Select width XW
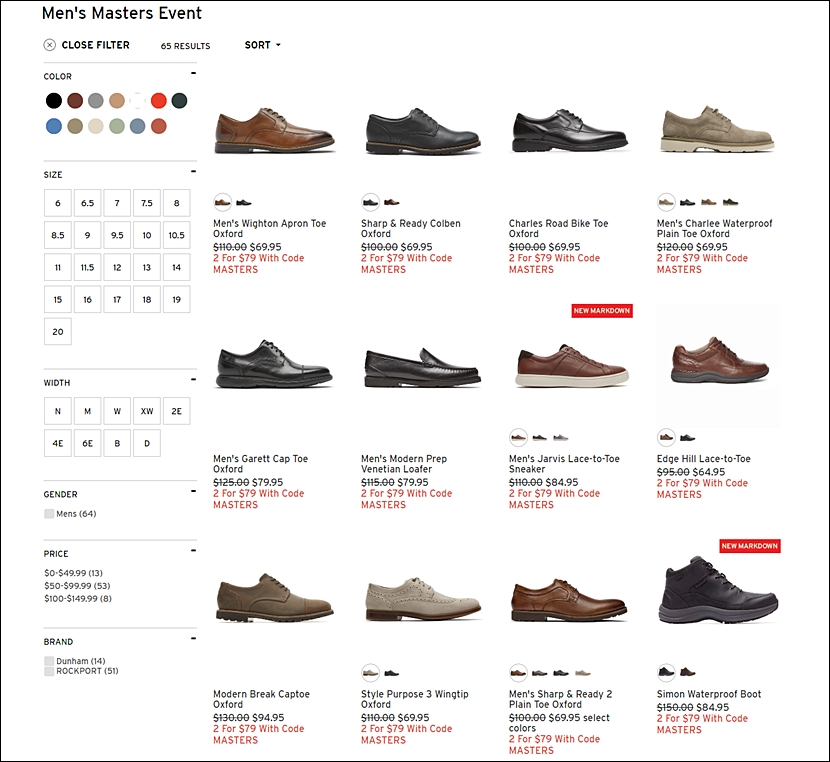The height and width of the screenshot is (762, 830). click(147, 411)
